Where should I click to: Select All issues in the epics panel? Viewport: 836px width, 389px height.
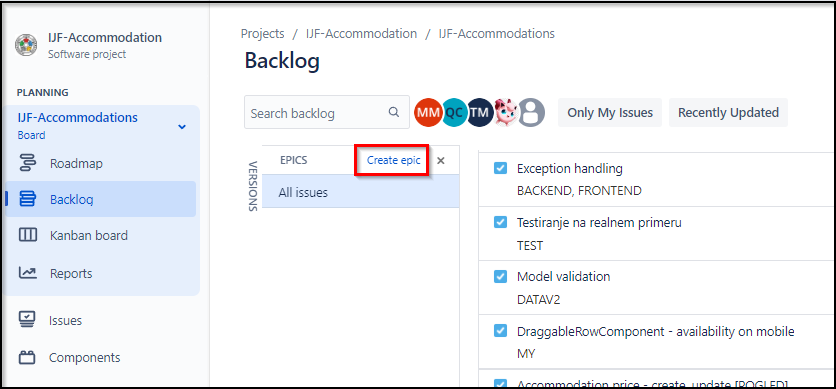(360, 192)
